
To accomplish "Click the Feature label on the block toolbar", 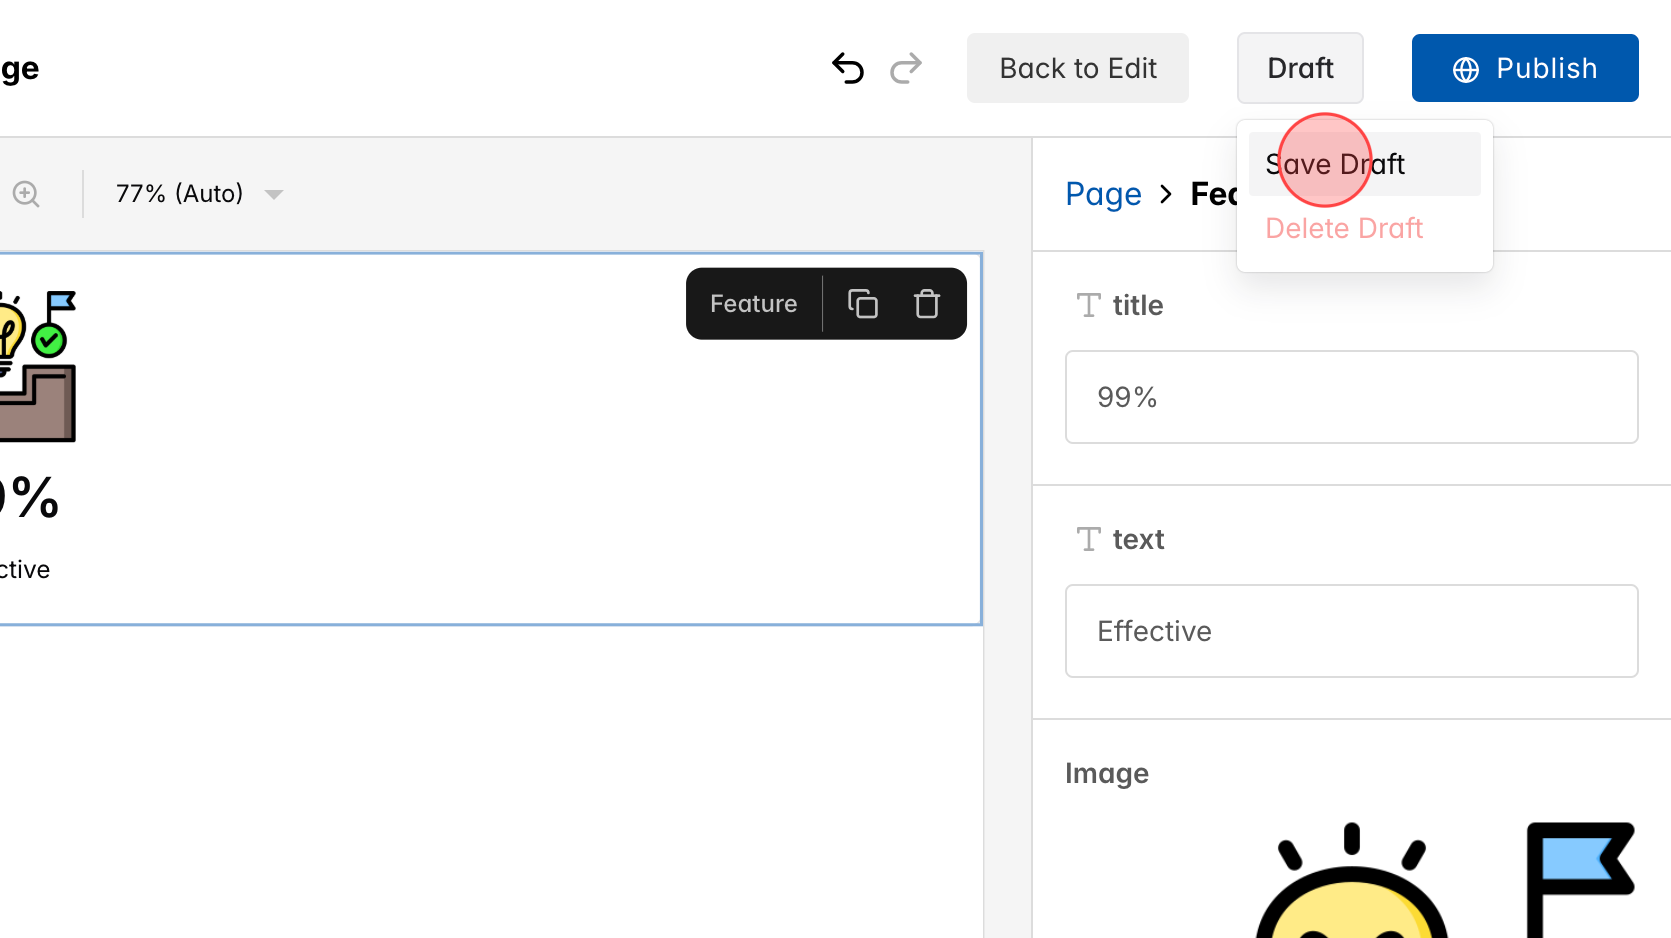I will tap(753, 303).
